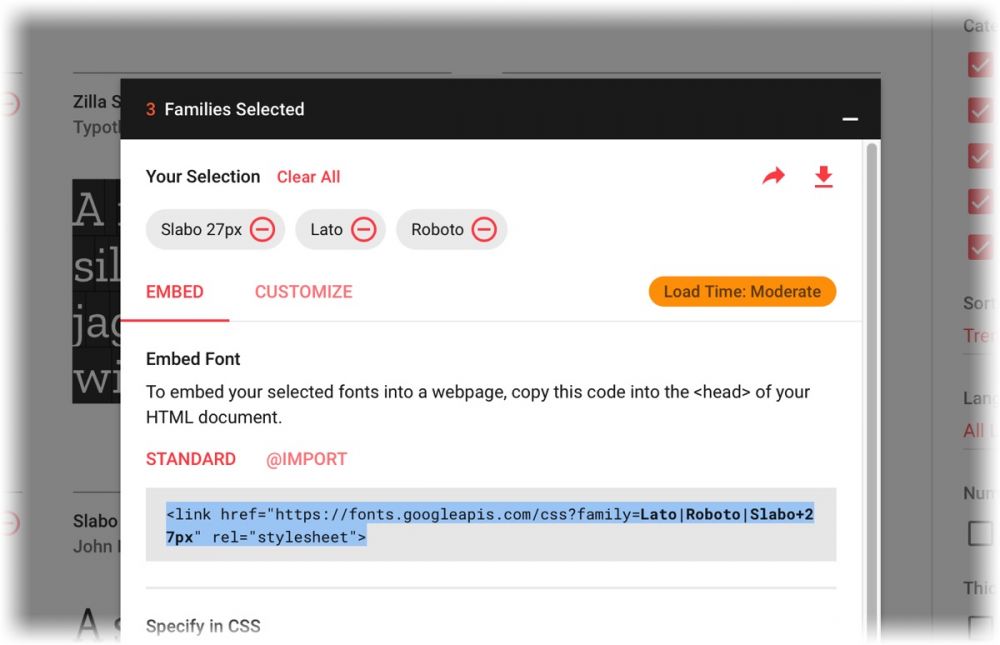Select the STANDARD embed method
The image size is (1000, 645).
(x=191, y=459)
